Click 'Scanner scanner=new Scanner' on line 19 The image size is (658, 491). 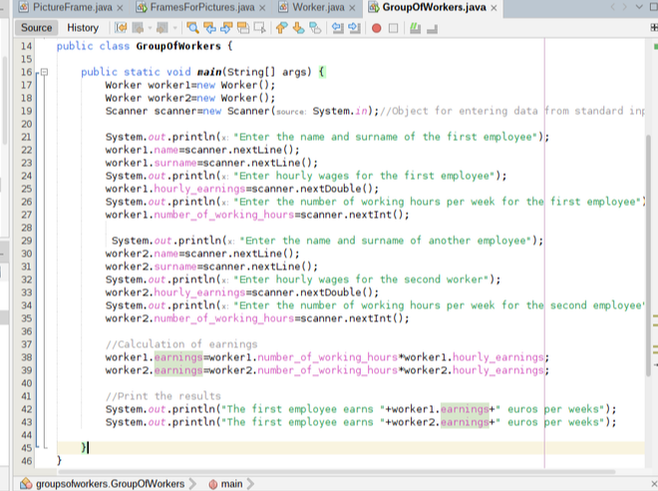(x=188, y=111)
